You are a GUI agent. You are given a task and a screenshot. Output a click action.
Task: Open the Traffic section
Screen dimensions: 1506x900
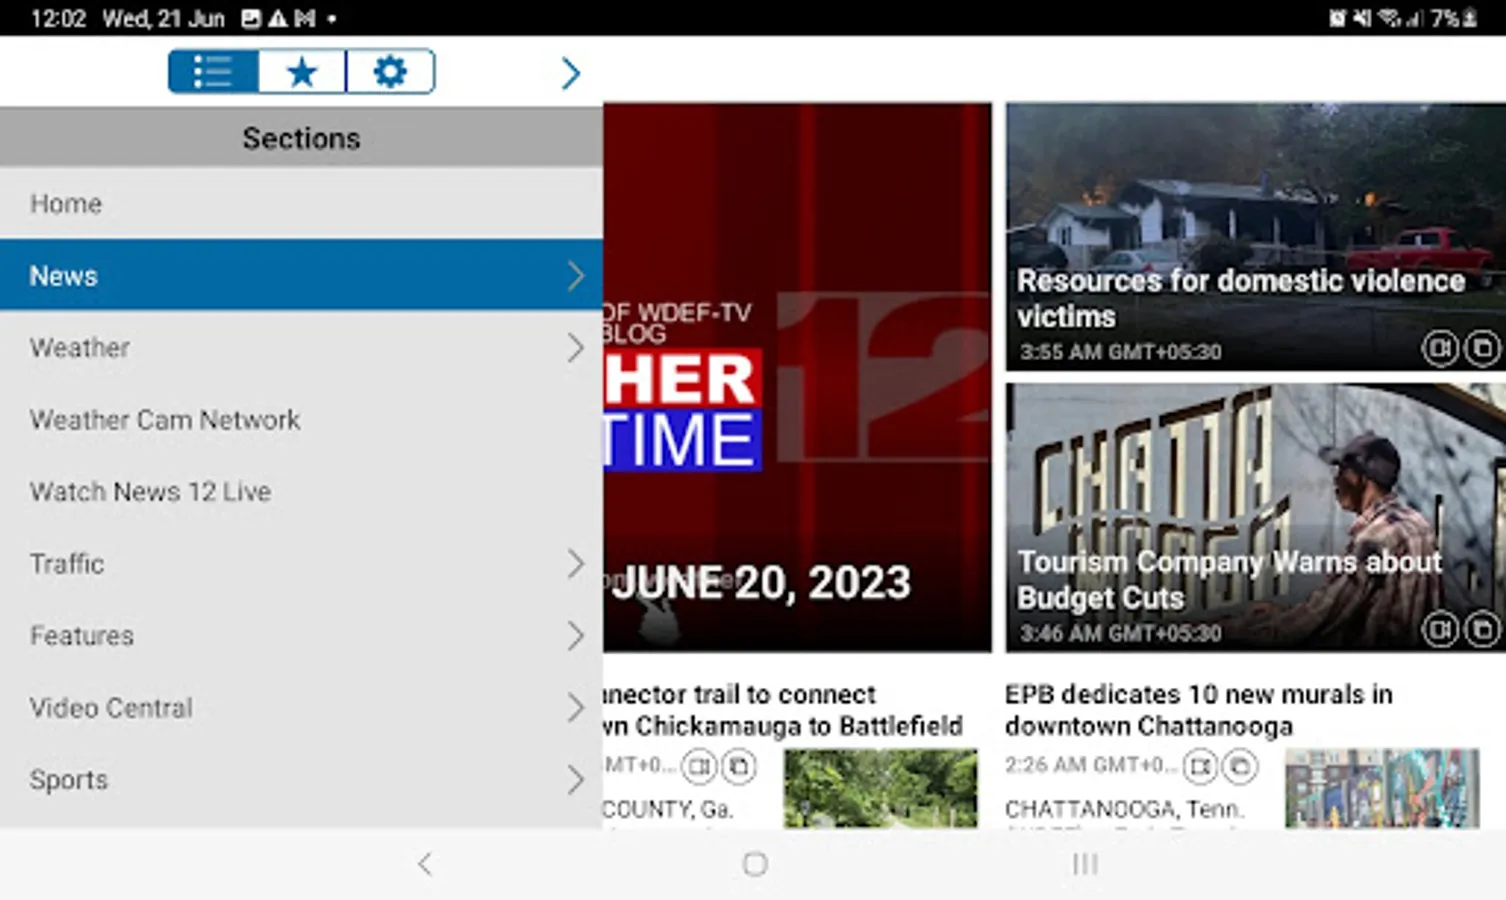(301, 563)
